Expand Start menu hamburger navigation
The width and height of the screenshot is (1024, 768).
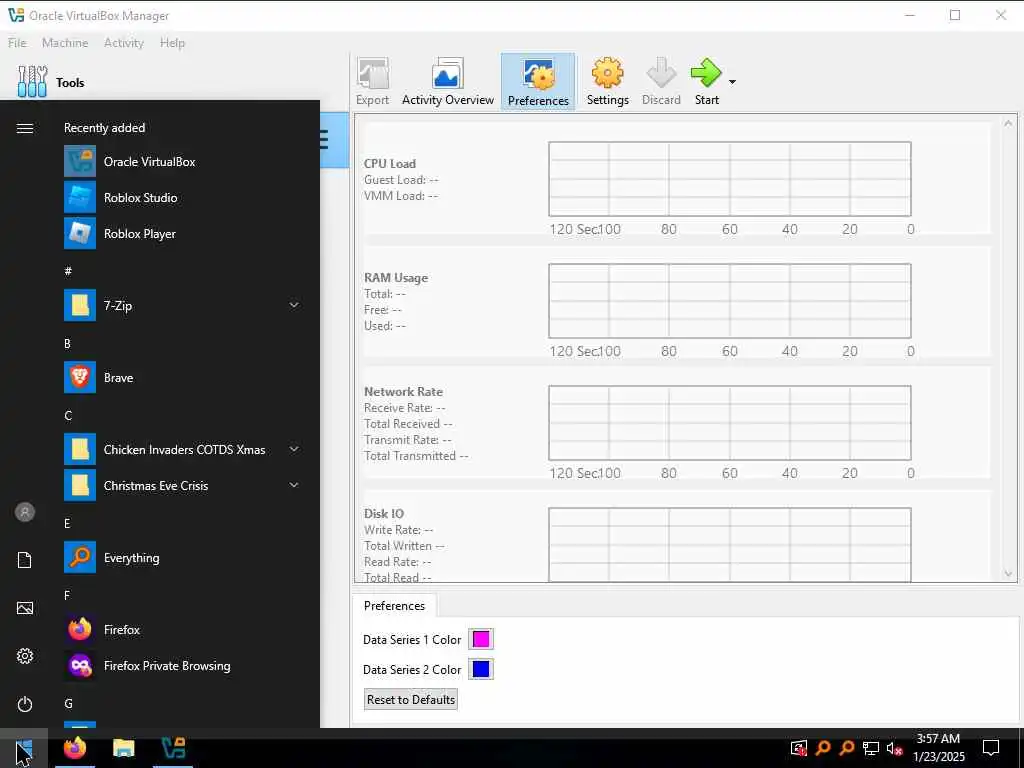pyautogui.click(x=25, y=128)
